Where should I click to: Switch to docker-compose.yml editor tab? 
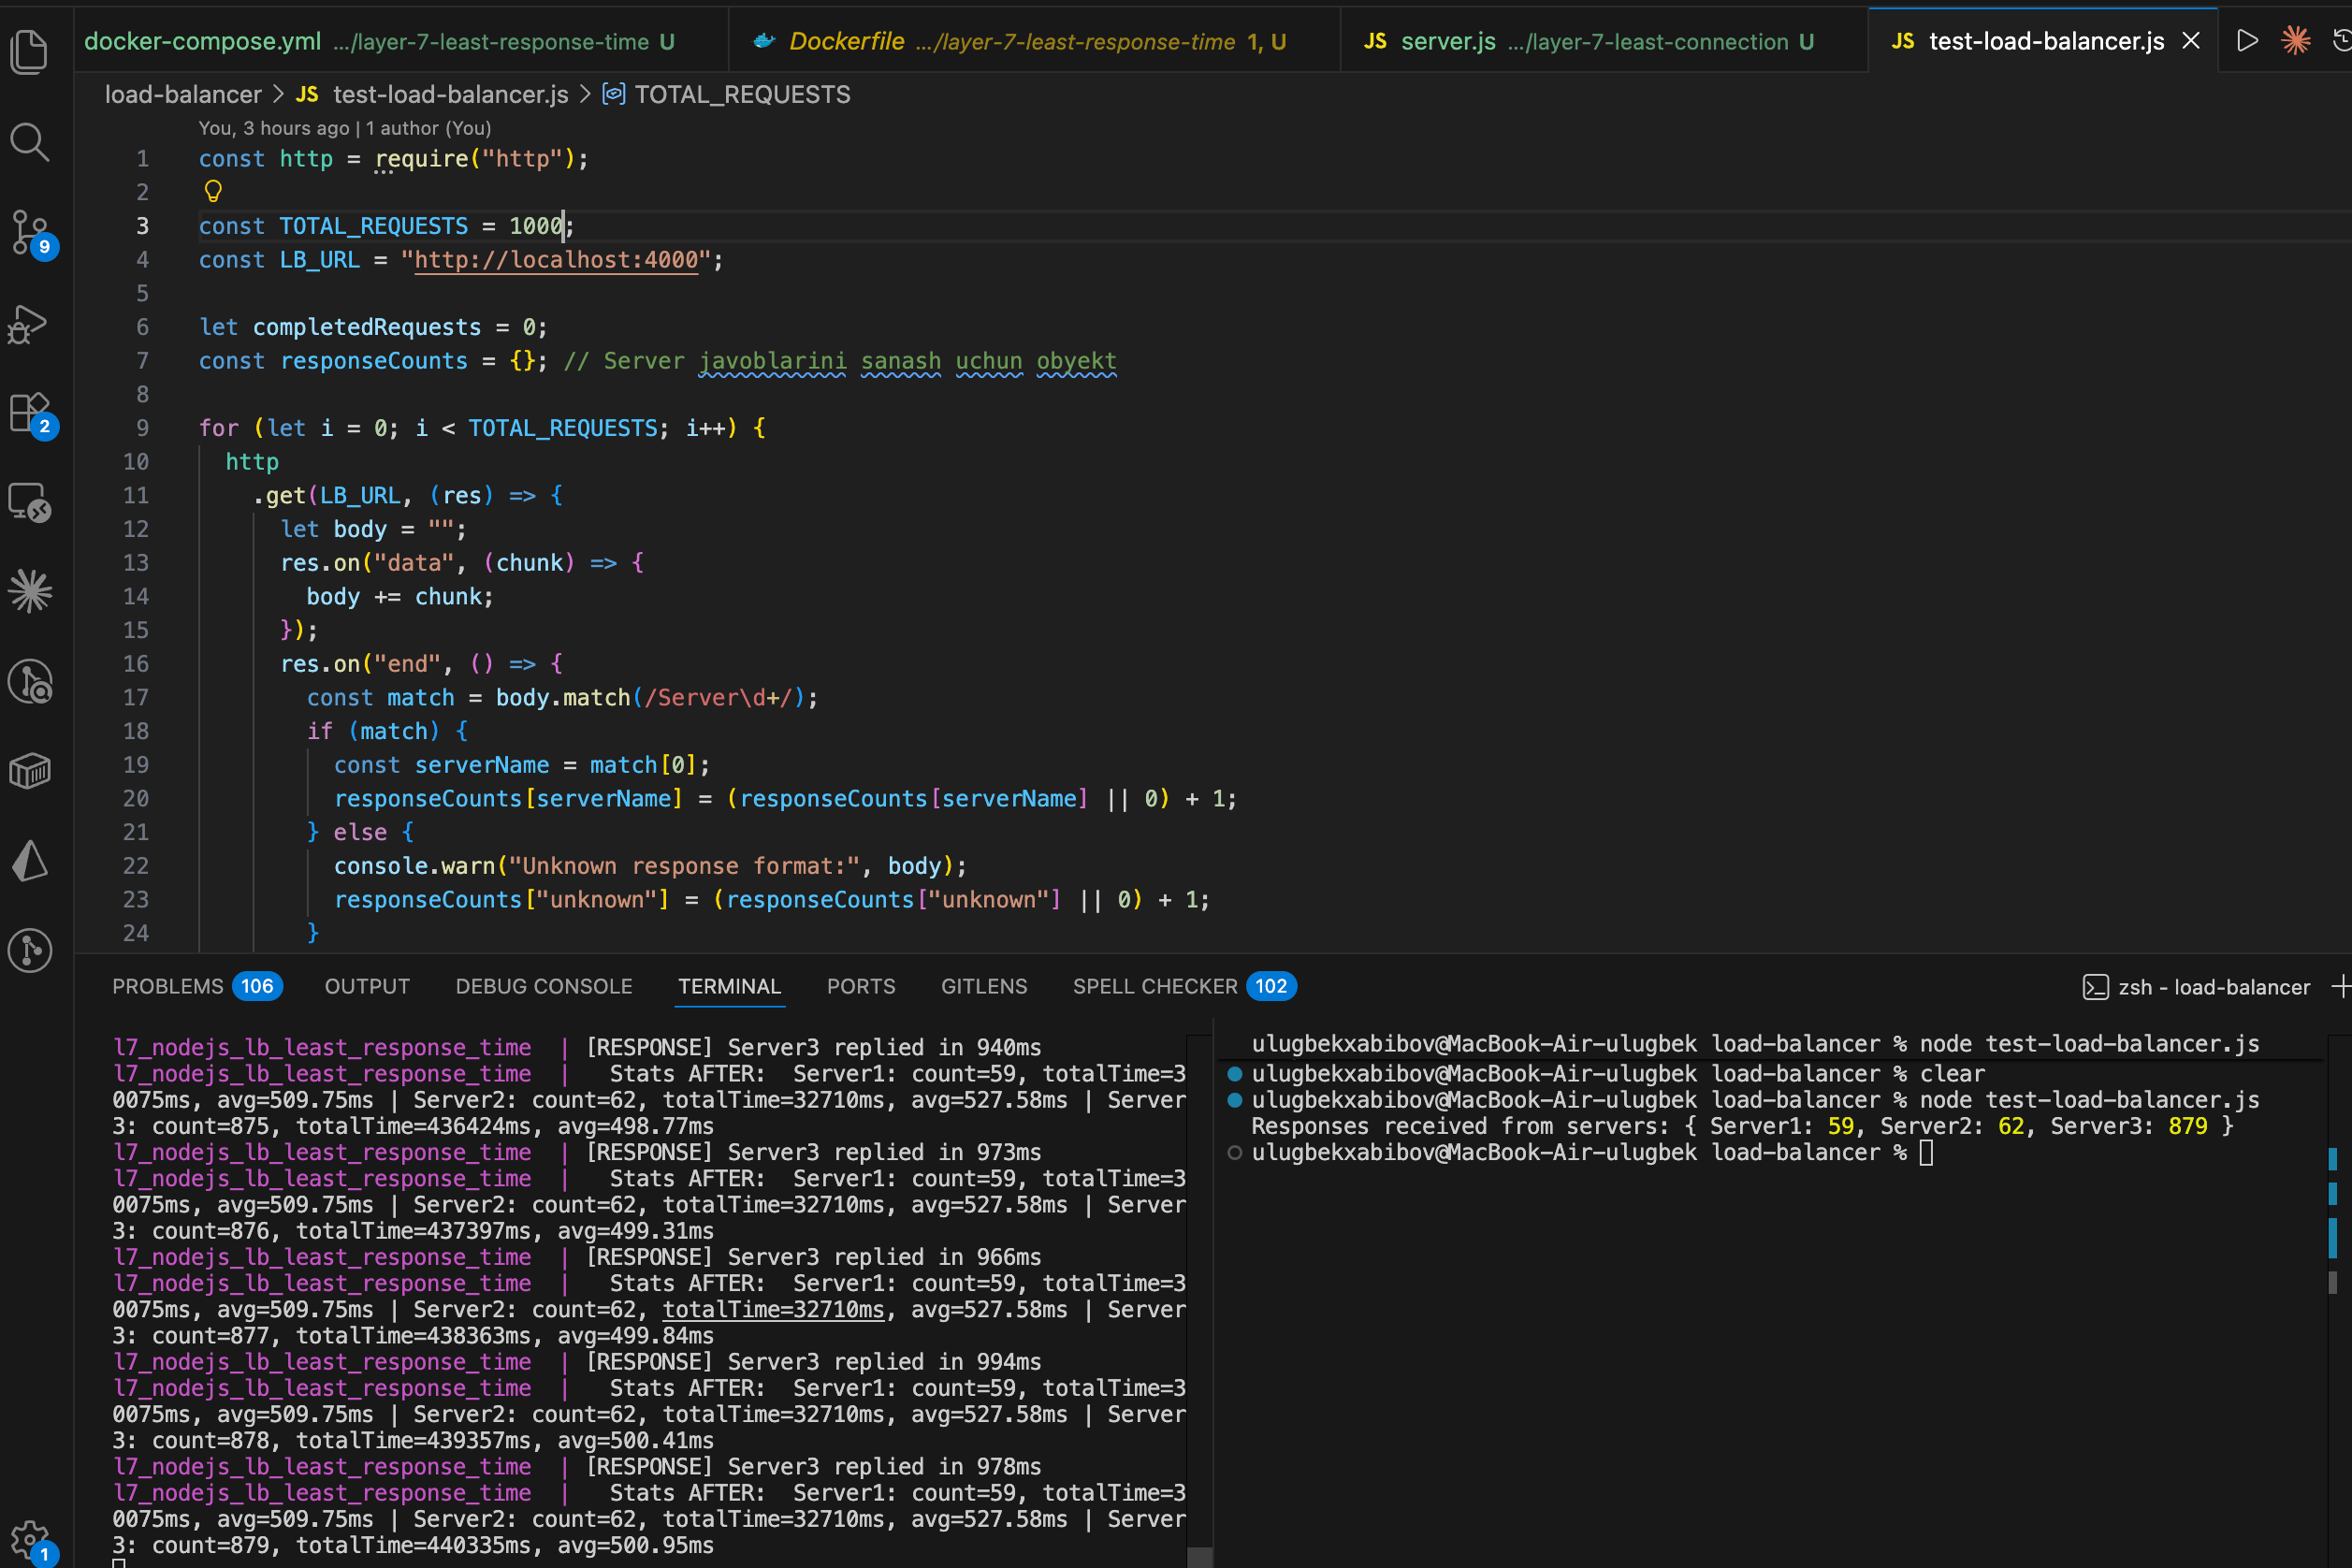[x=379, y=41]
